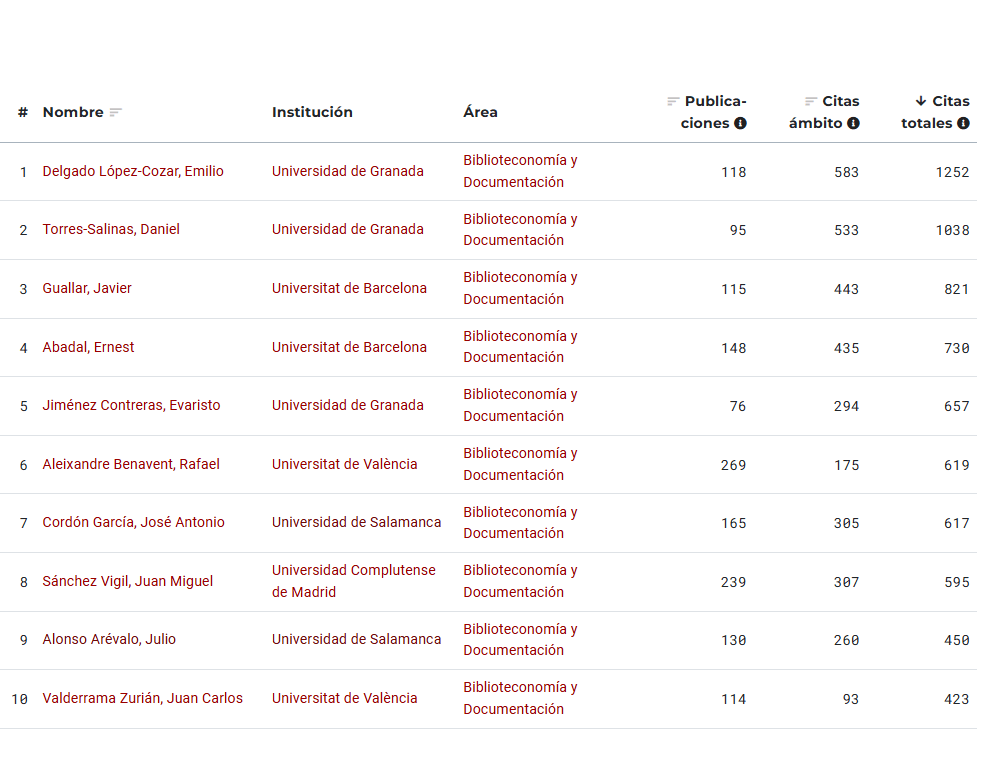The image size is (998, 782).
Task: Open Universidad Complutense de Madrid link
Action: click(353, 581)
